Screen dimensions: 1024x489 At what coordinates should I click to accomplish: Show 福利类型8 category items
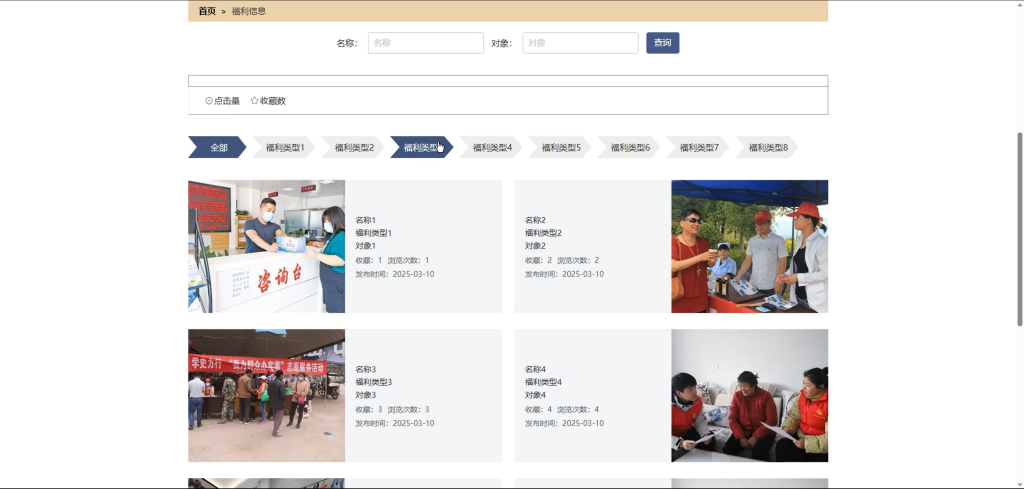pos(767,148)
